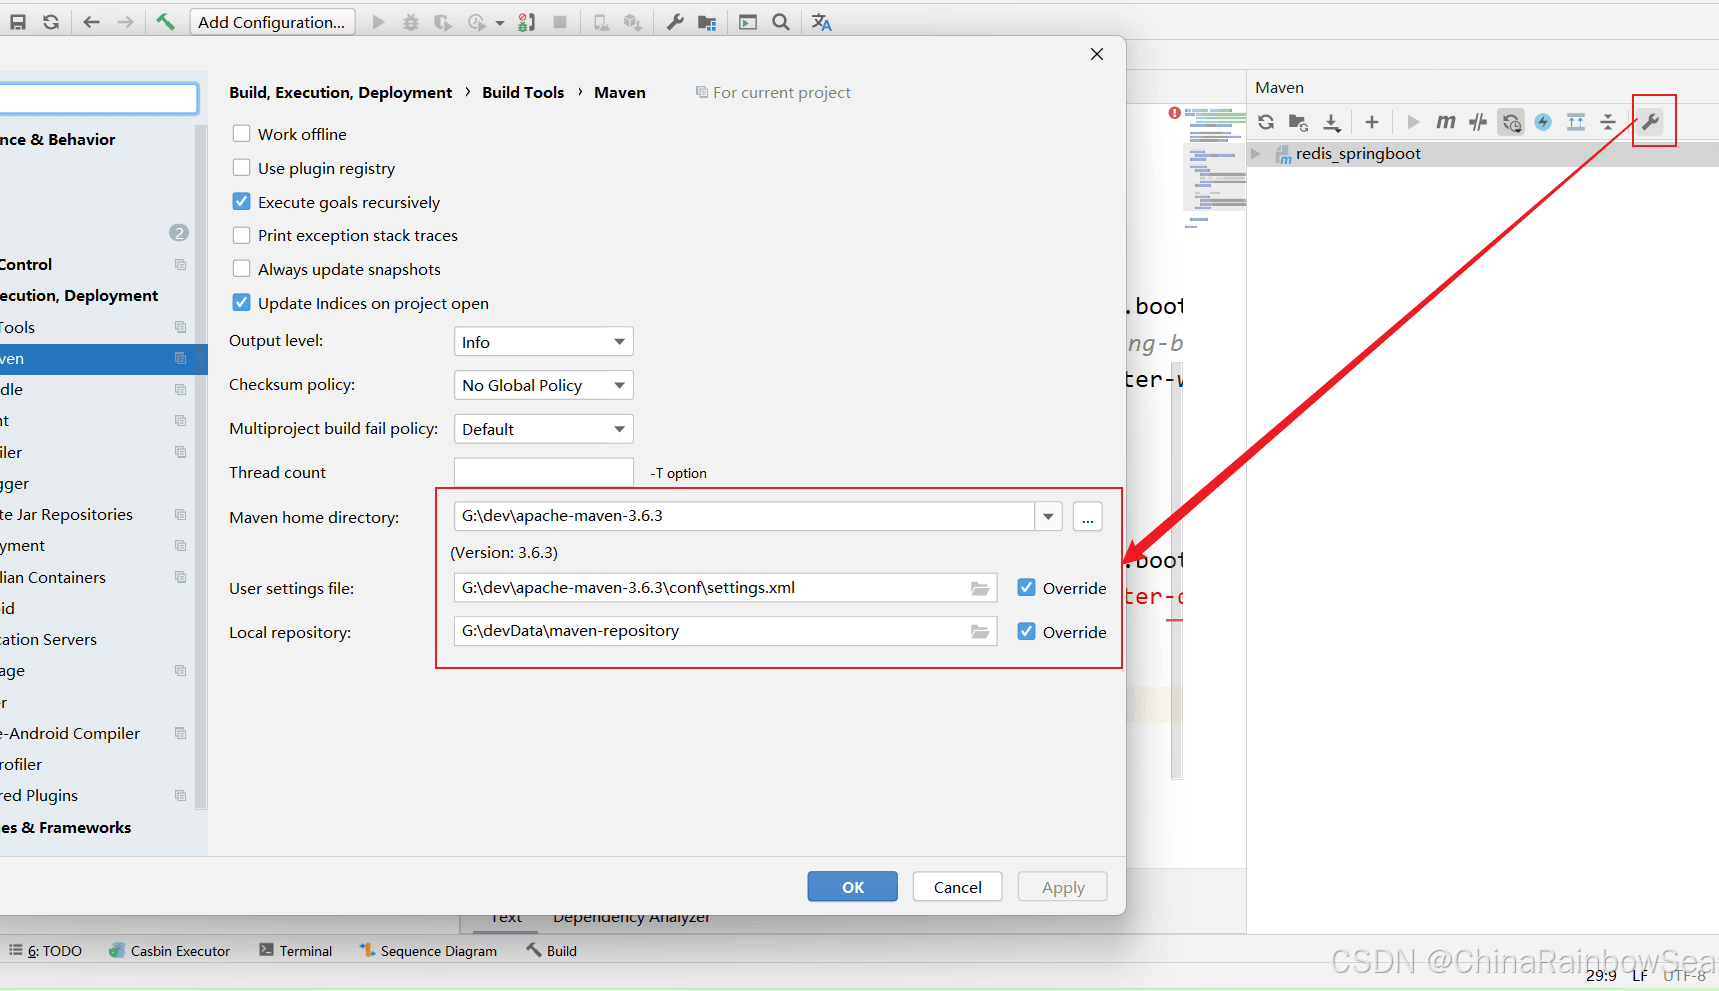Browse for the local repository with the folder icon
Viewport: 1719px width, 991px height.
click(x=980, y=632)
